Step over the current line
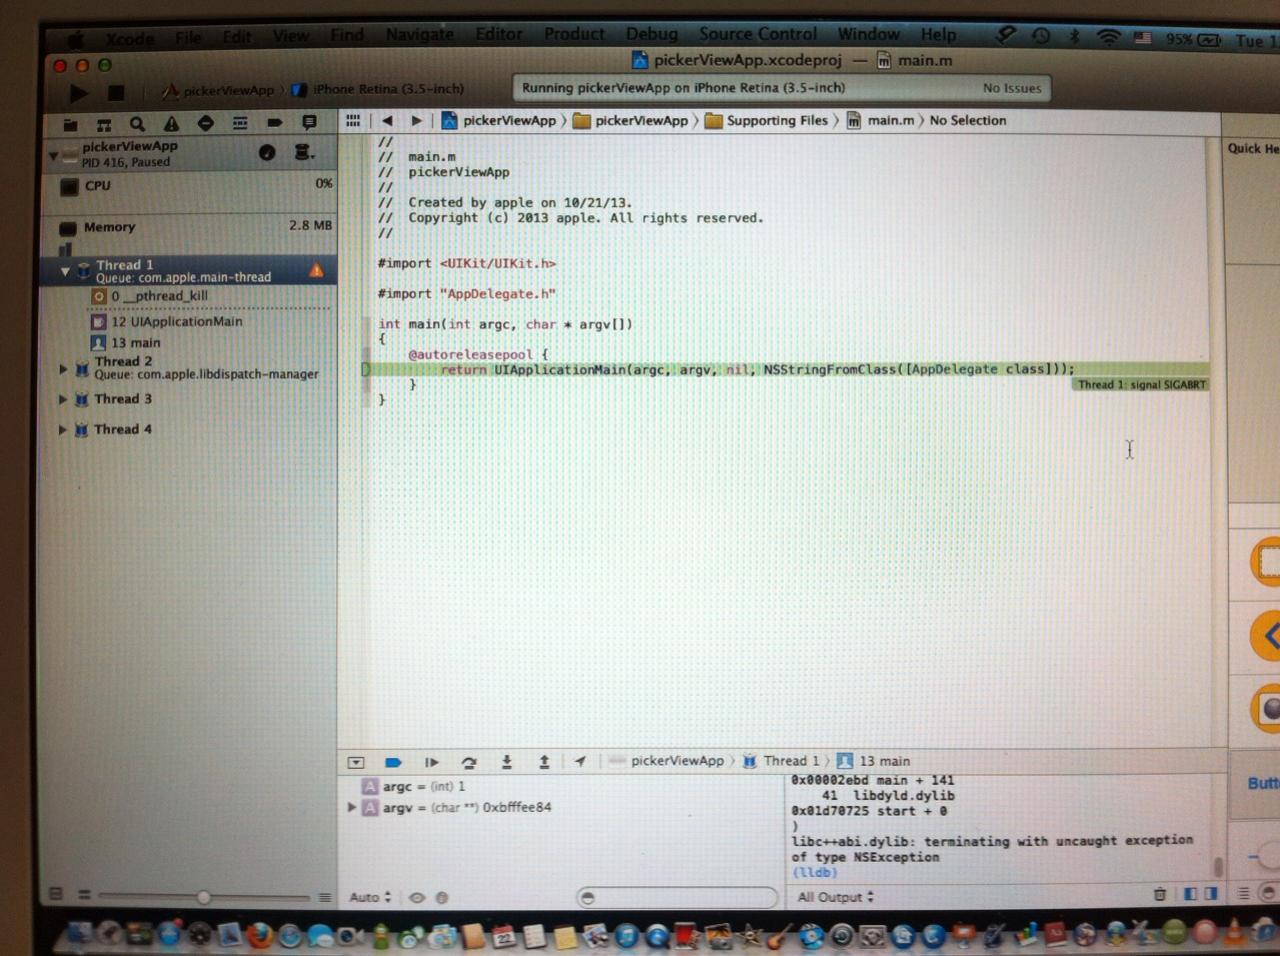Viewport: 1280px width, 956px height. tap(468, 762)
